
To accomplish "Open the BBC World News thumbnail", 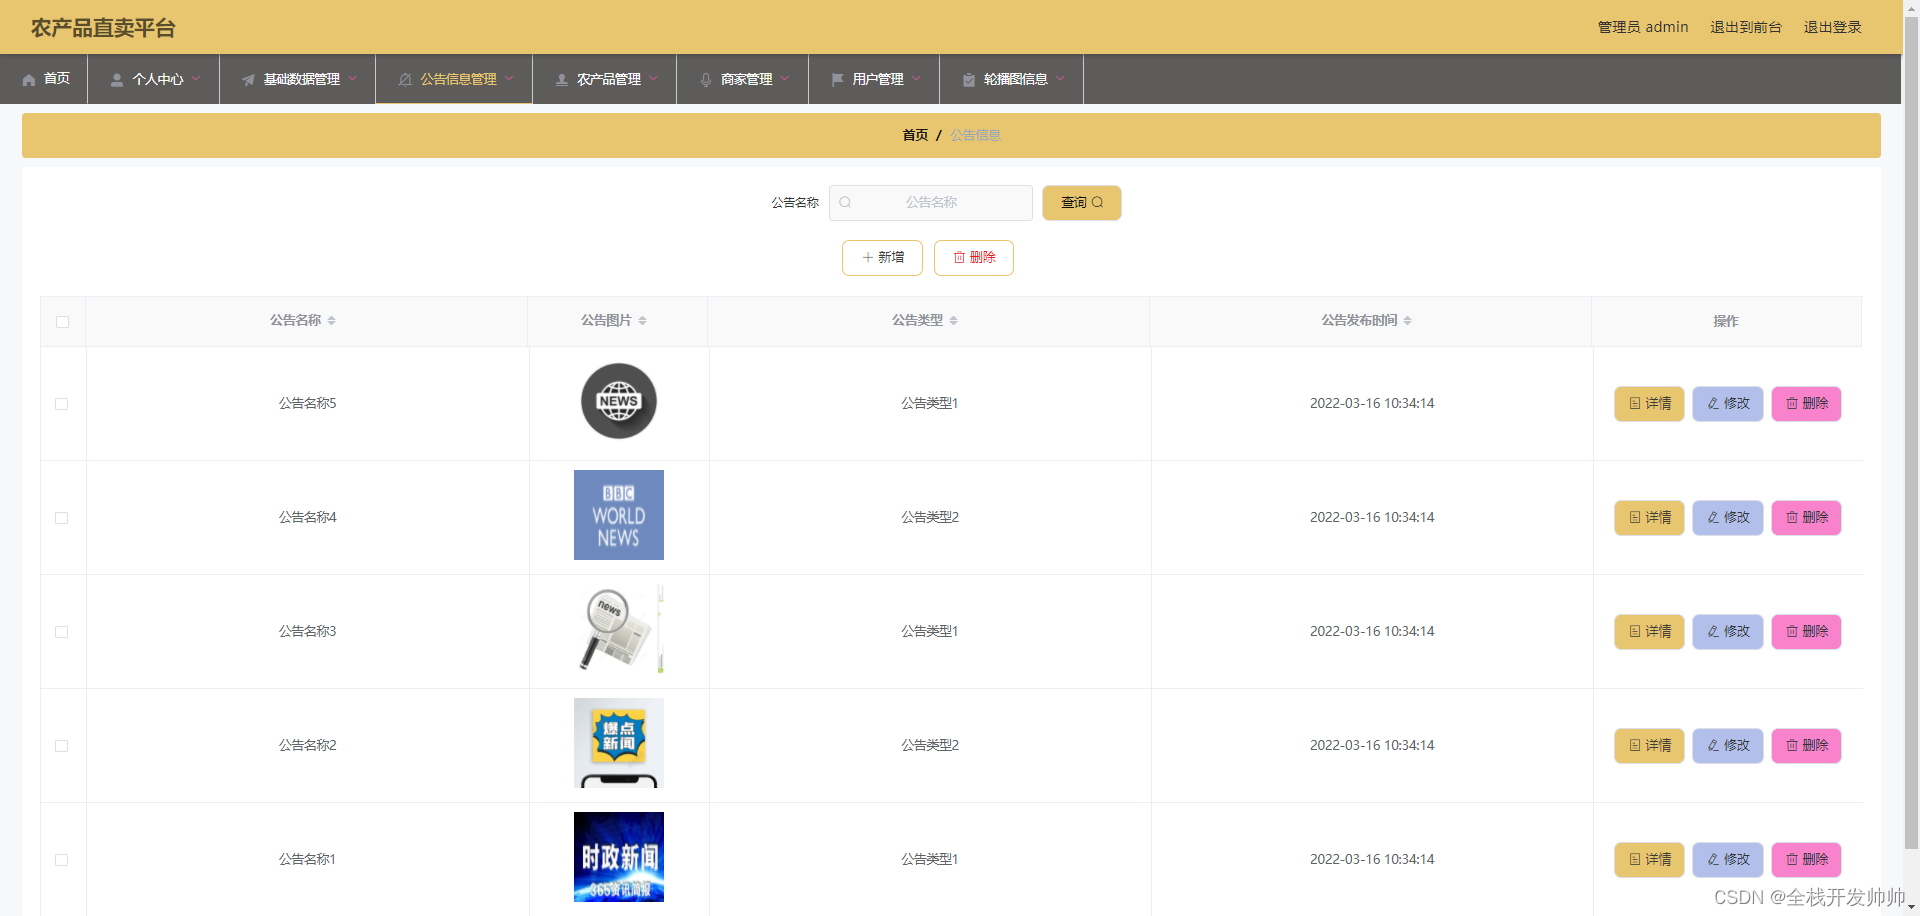I will (x=619, y=515).
